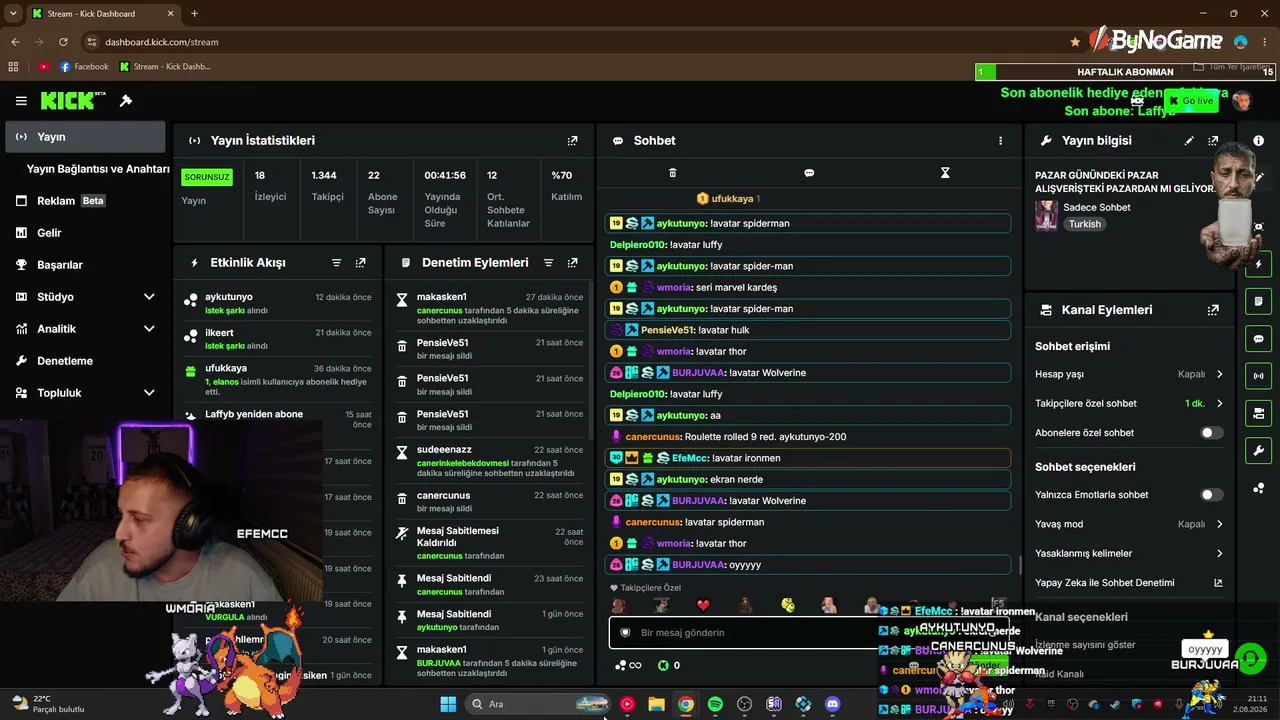Image resolution: width=1280 pixels, height=720 pixels.
Task: Reload the page
Action: pyautogui.click(x=63, y=42)
